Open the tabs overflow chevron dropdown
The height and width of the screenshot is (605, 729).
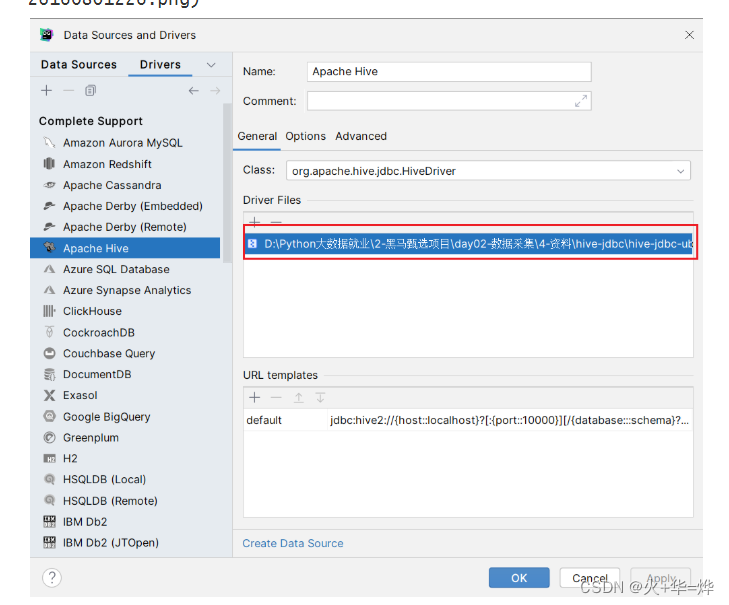coord(211,65)
